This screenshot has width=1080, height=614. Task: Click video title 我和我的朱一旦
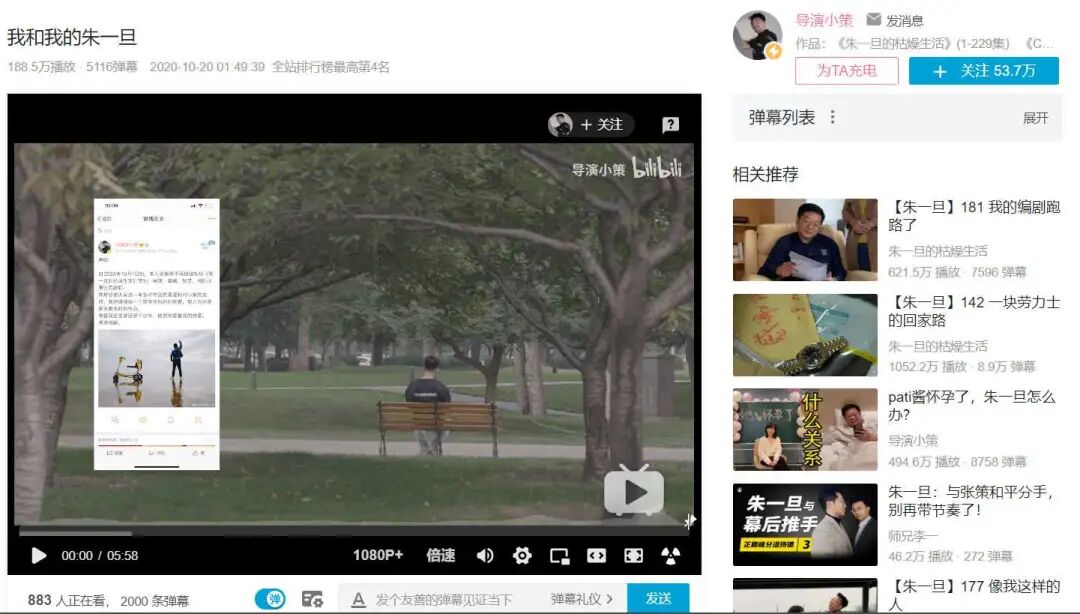[x=72, y=37]
